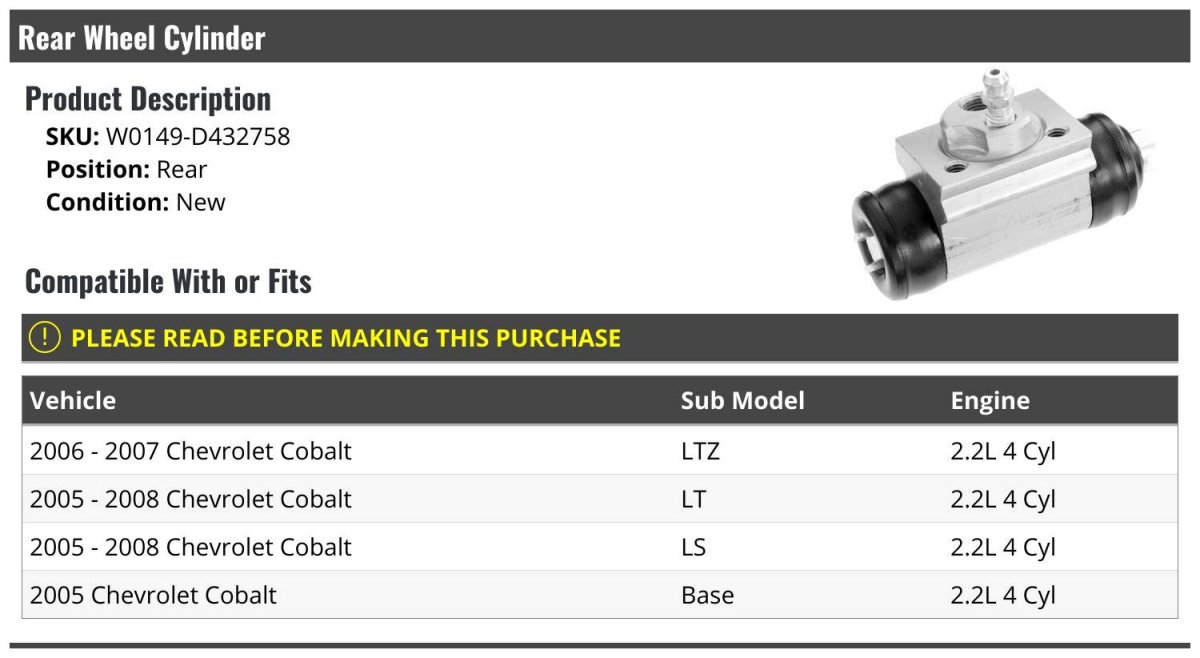Click the Engine column header
Screen dimensions: 1200x658
(990, 401)
